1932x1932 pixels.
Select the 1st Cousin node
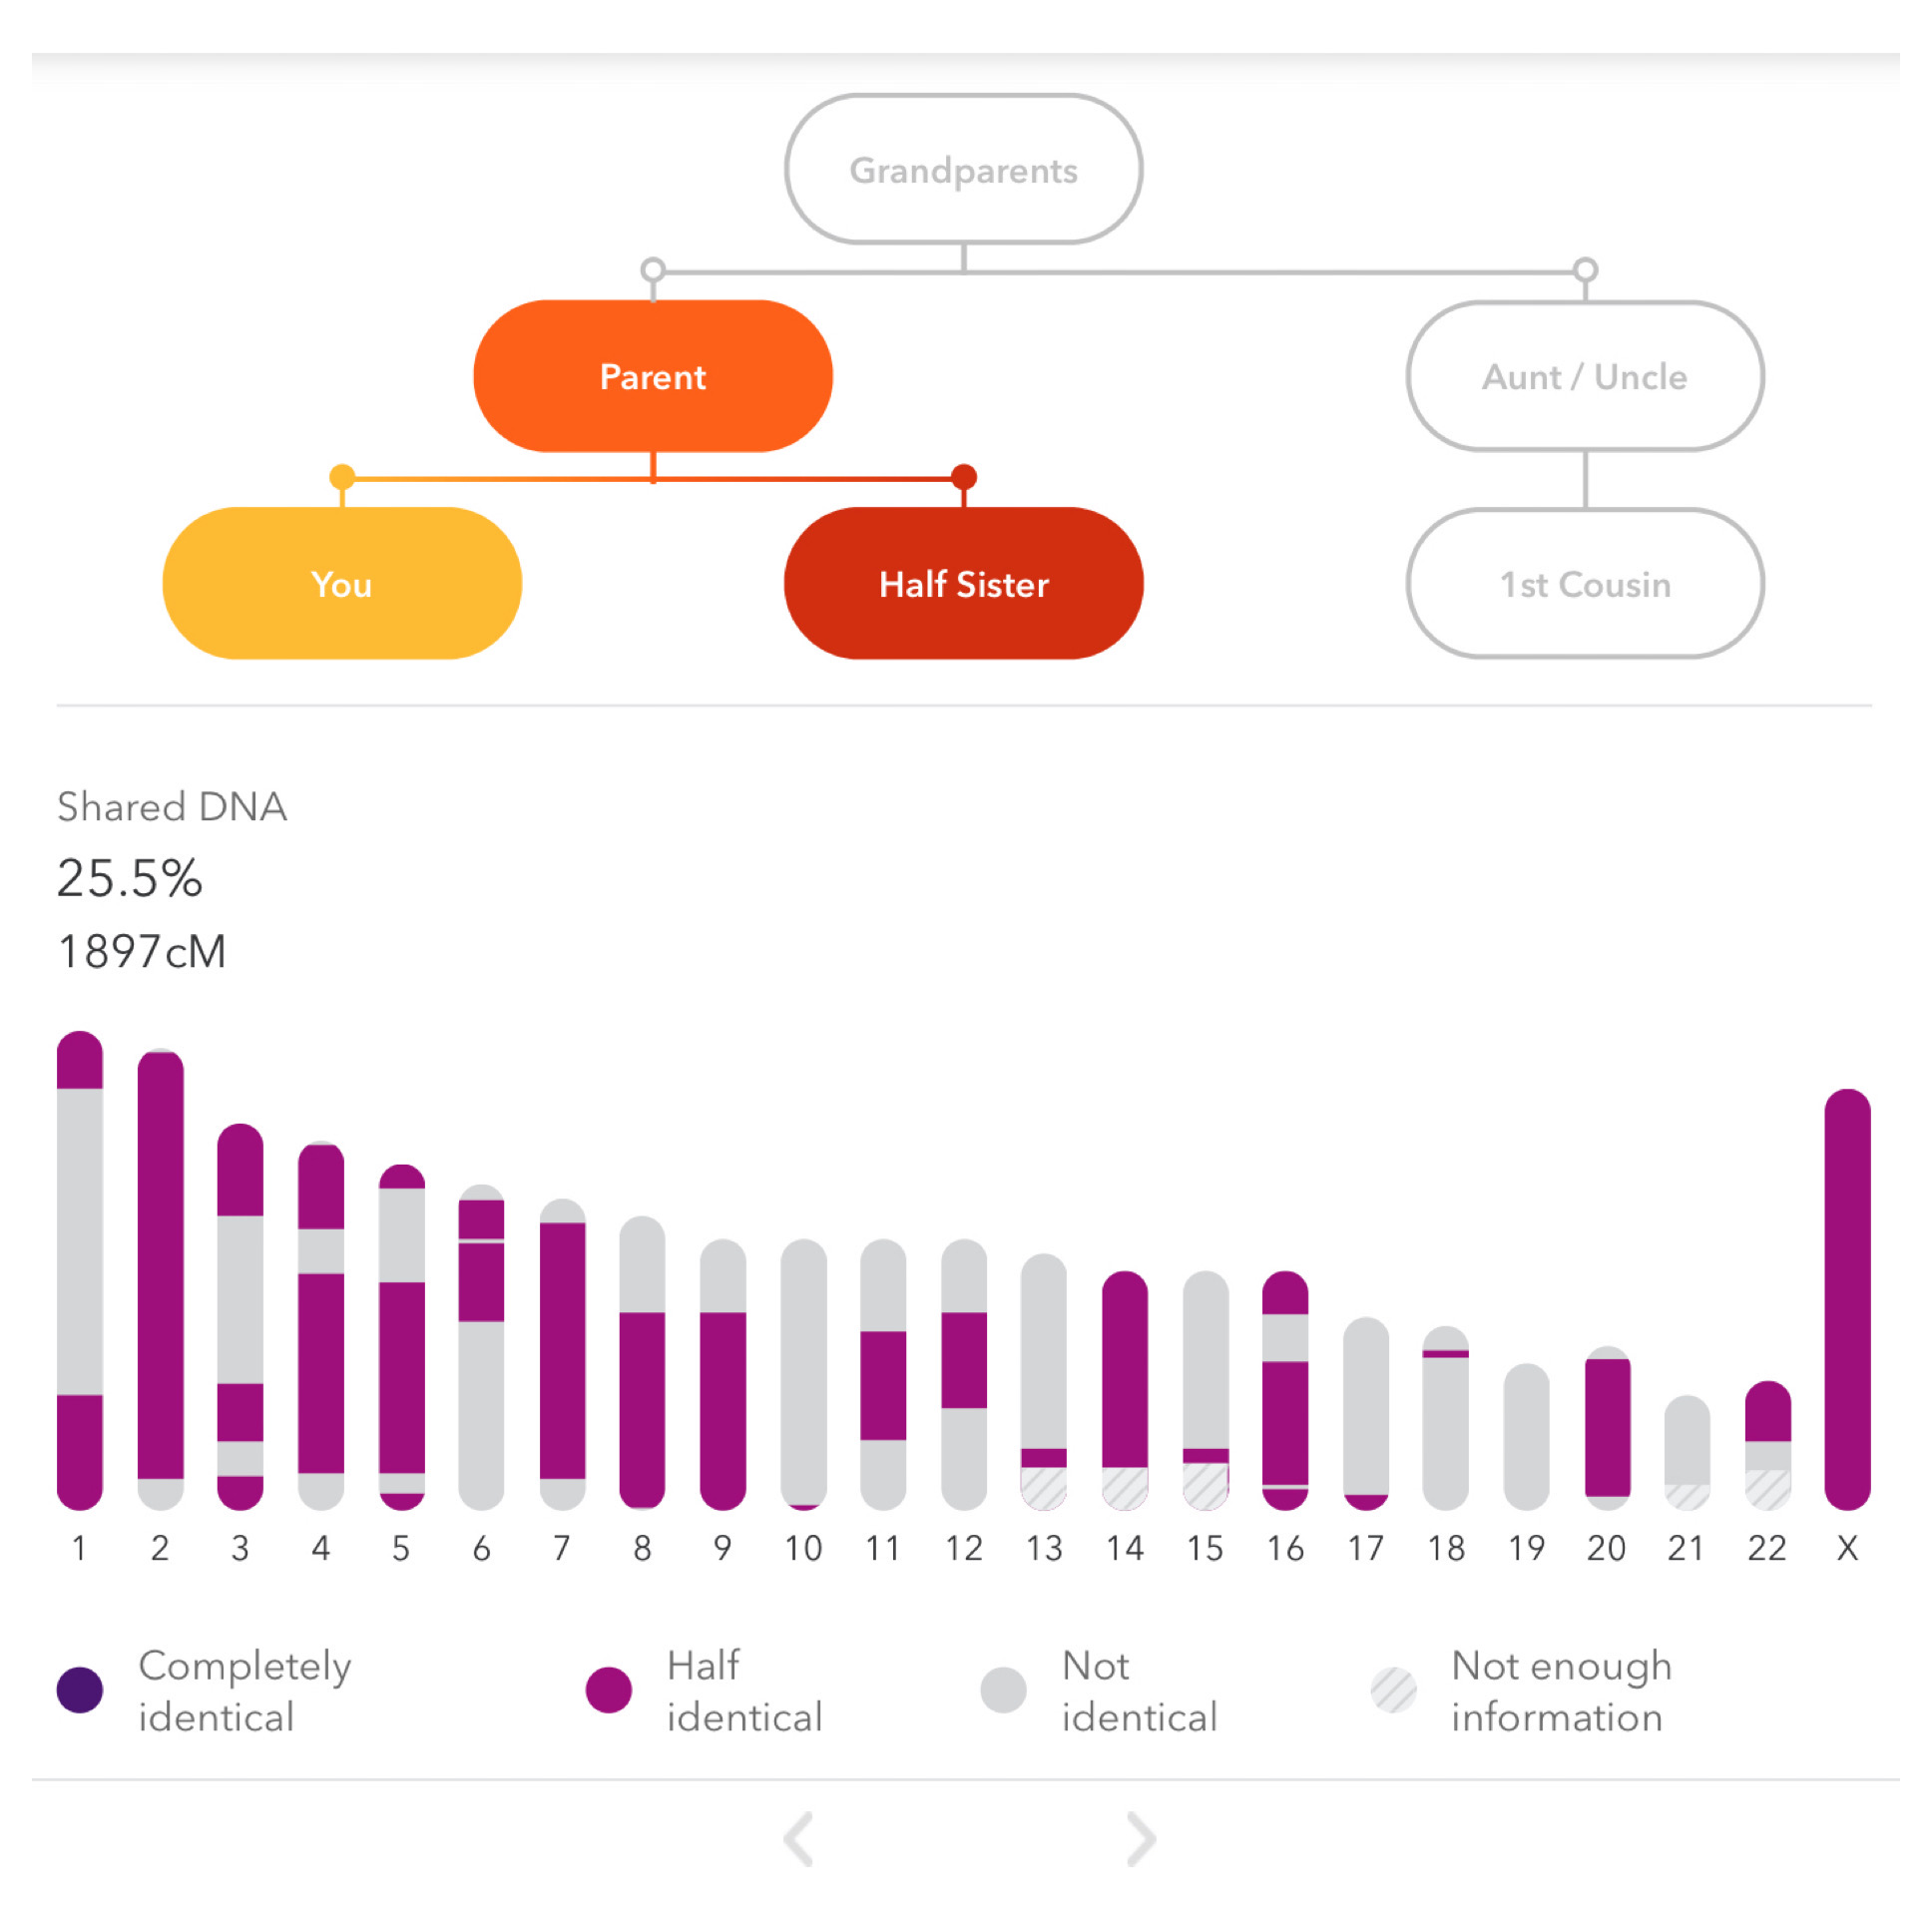click(x=1584, y=583)
